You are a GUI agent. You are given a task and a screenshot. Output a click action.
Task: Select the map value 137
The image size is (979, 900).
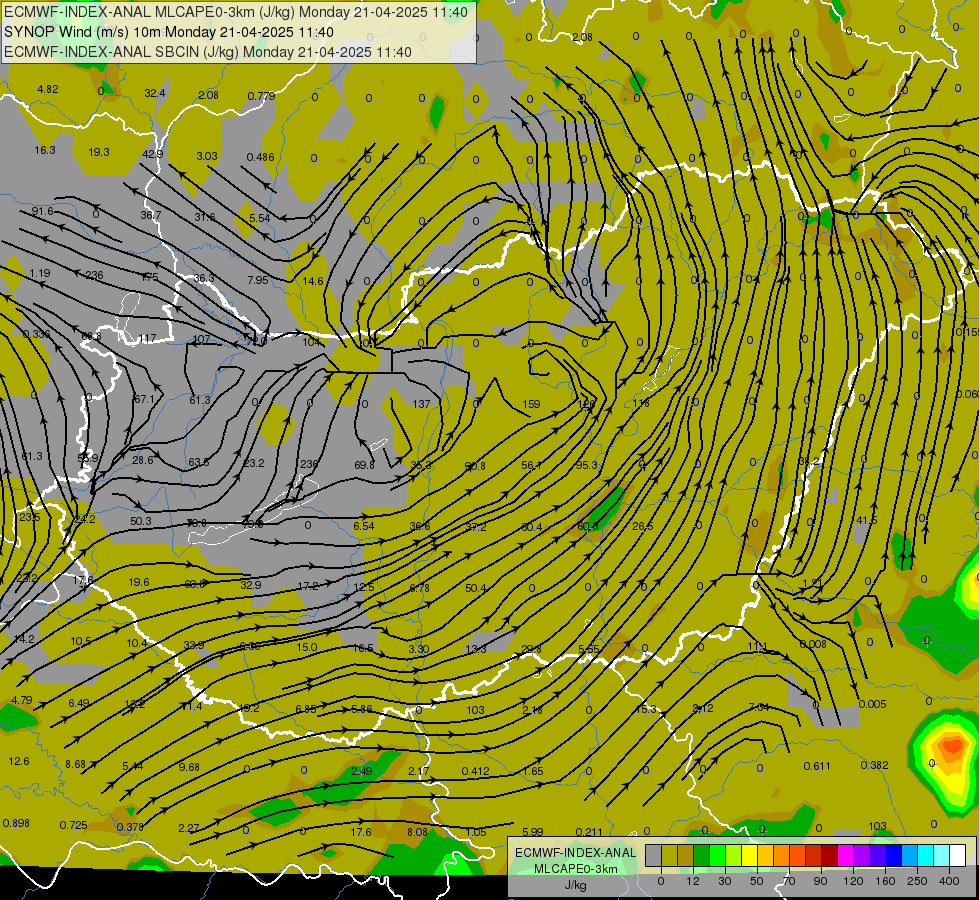(421, 404)
